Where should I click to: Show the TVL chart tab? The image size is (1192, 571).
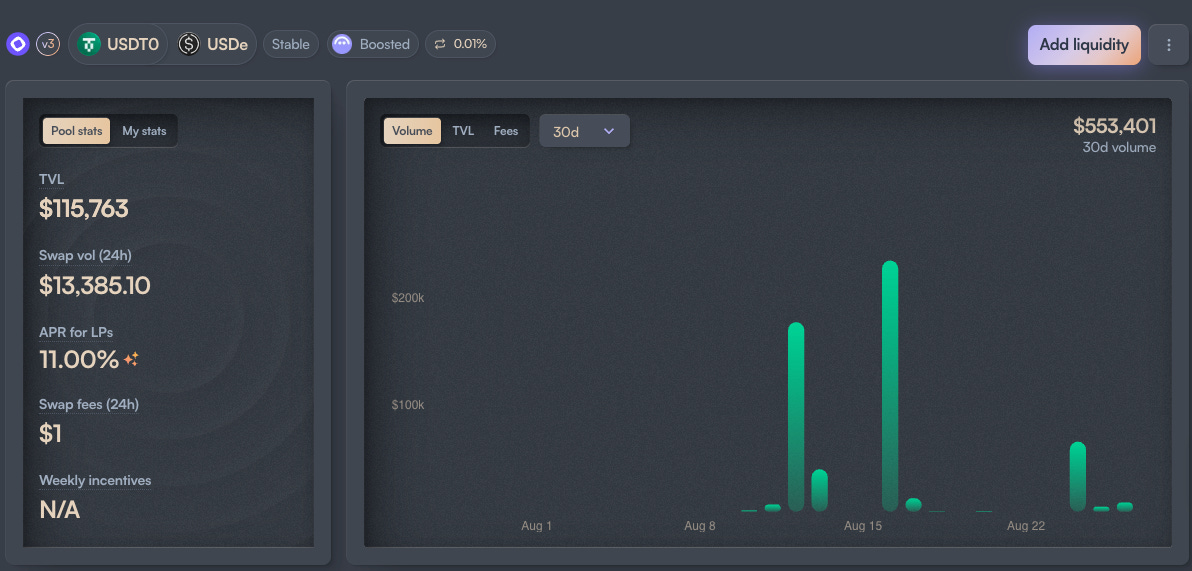463,131
